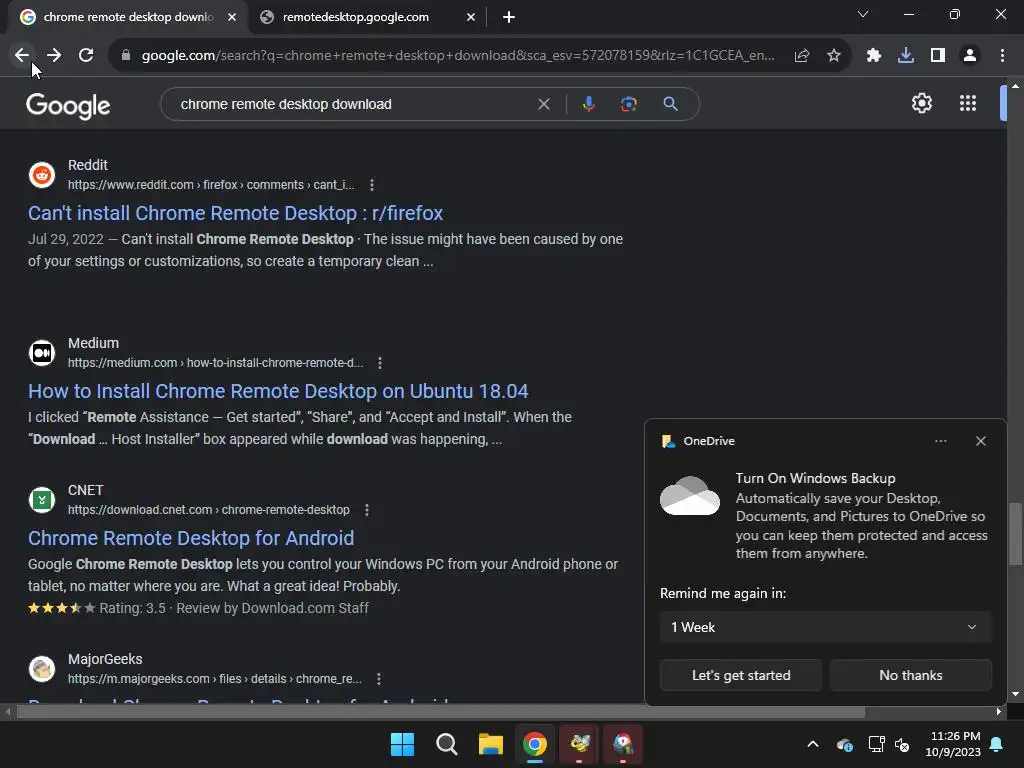Toggle the Chrome side panel icon
1024x768 pixels.
point(938,56)
